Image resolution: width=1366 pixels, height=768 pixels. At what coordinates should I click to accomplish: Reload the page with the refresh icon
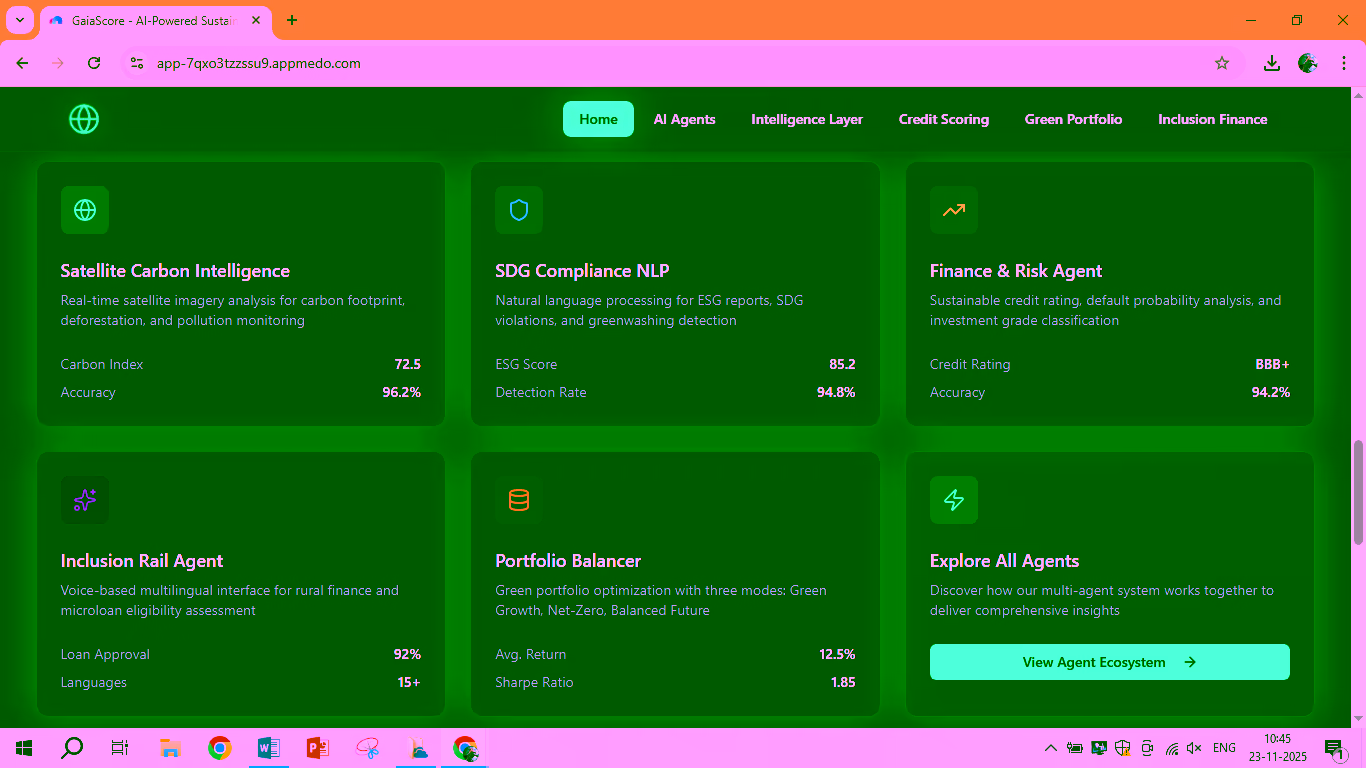[x=94, y=63]
